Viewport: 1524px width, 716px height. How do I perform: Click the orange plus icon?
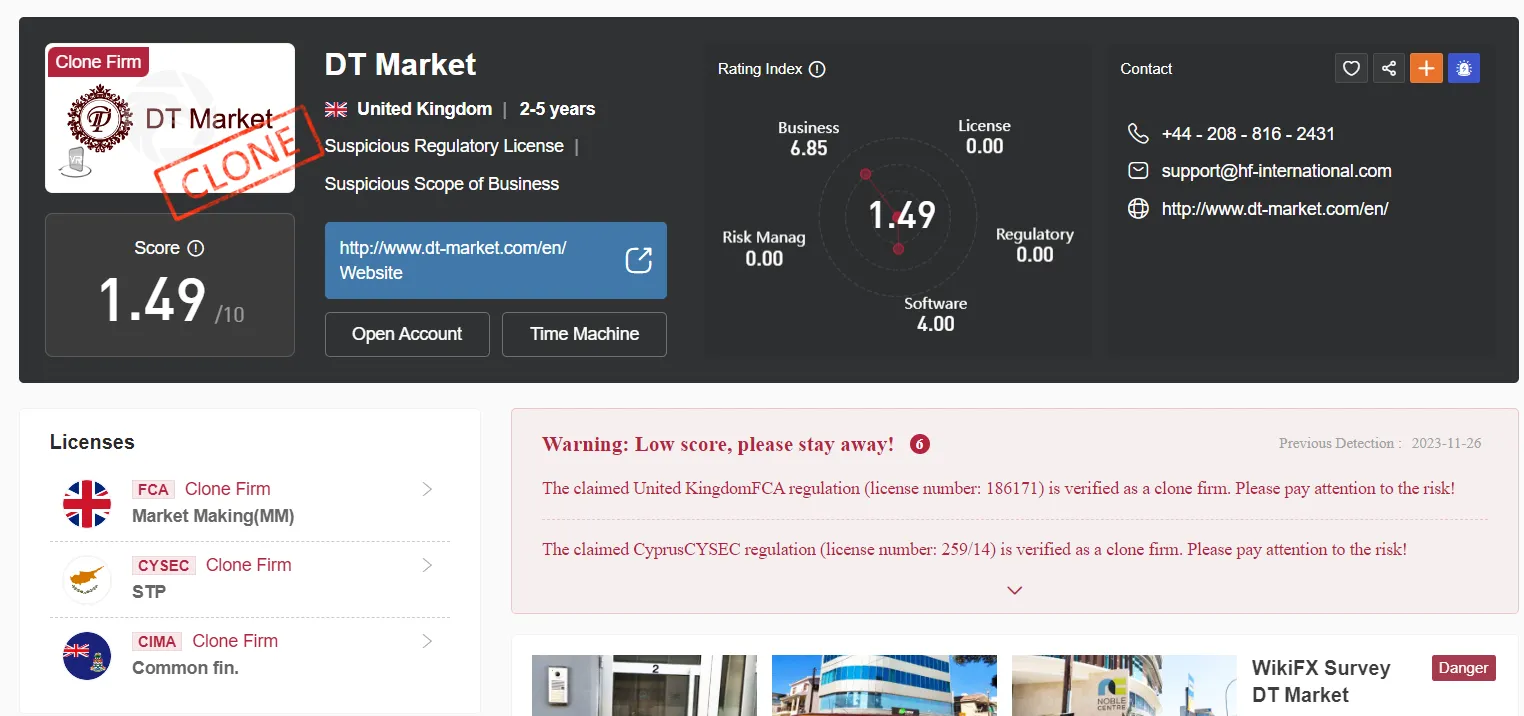click(x=1426, y=68)
